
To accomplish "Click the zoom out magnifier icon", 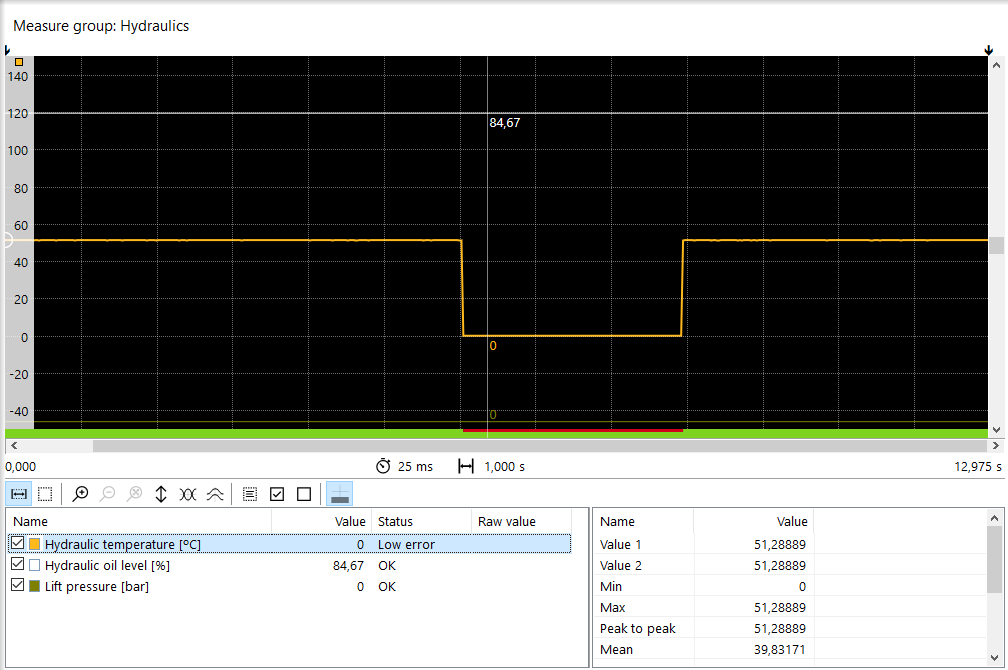I will point(108,494).
